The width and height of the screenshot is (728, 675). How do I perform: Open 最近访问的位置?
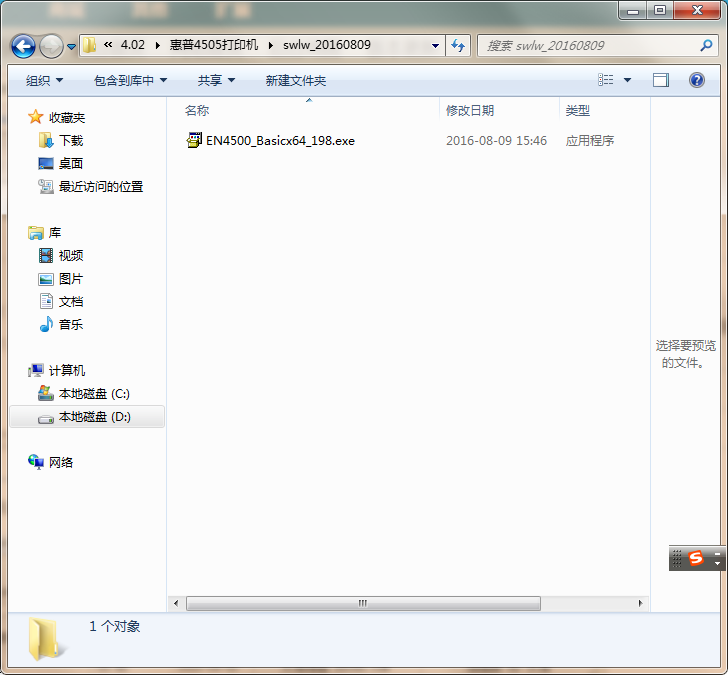[x=101, y=186]
